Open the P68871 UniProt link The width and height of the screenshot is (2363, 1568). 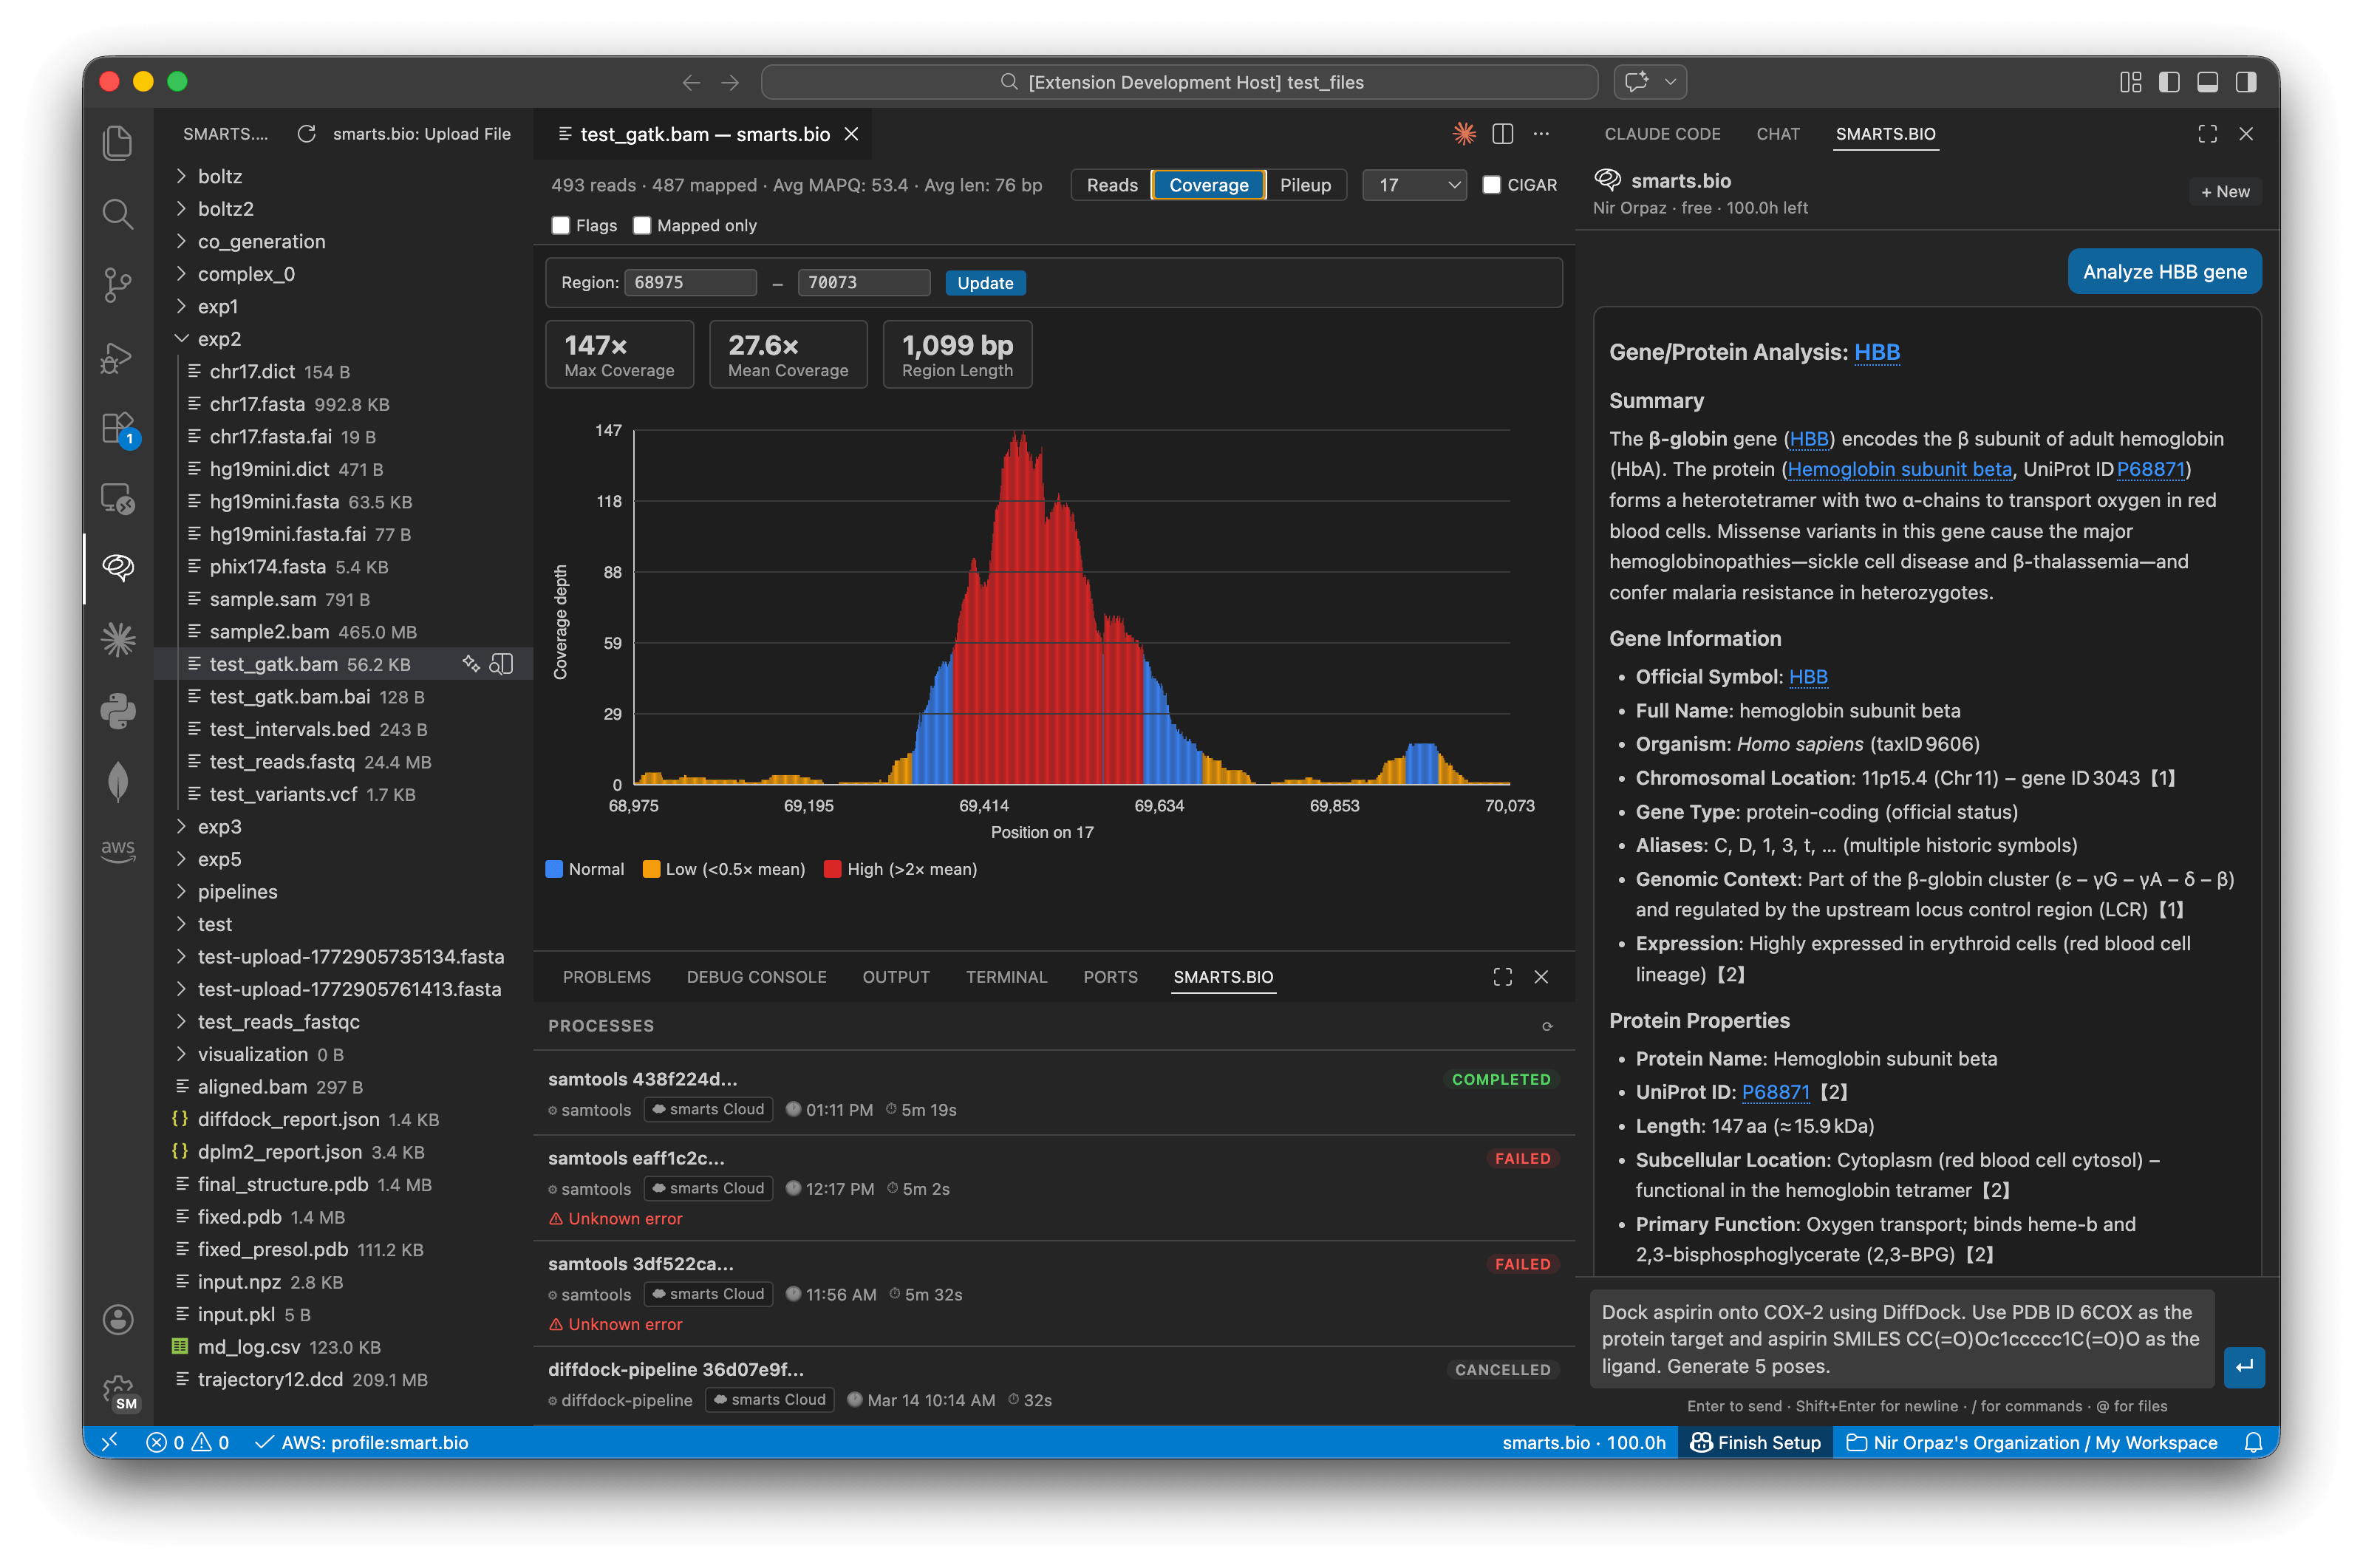point(1775,1092)
